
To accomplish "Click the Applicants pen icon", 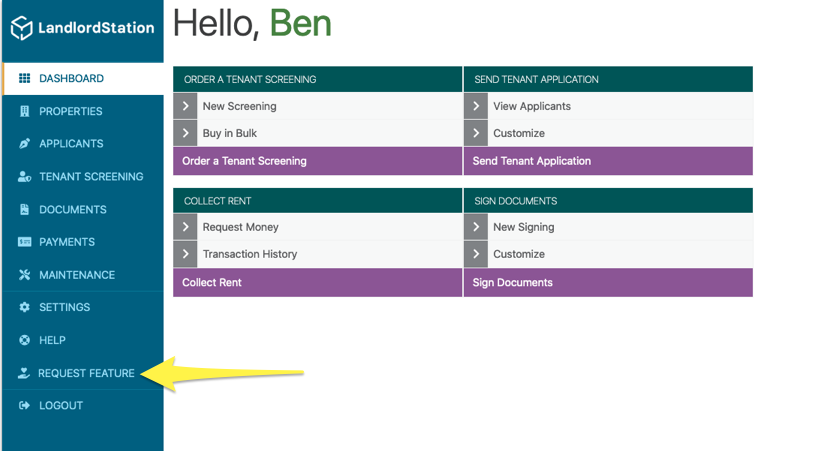I will [24, 143].
